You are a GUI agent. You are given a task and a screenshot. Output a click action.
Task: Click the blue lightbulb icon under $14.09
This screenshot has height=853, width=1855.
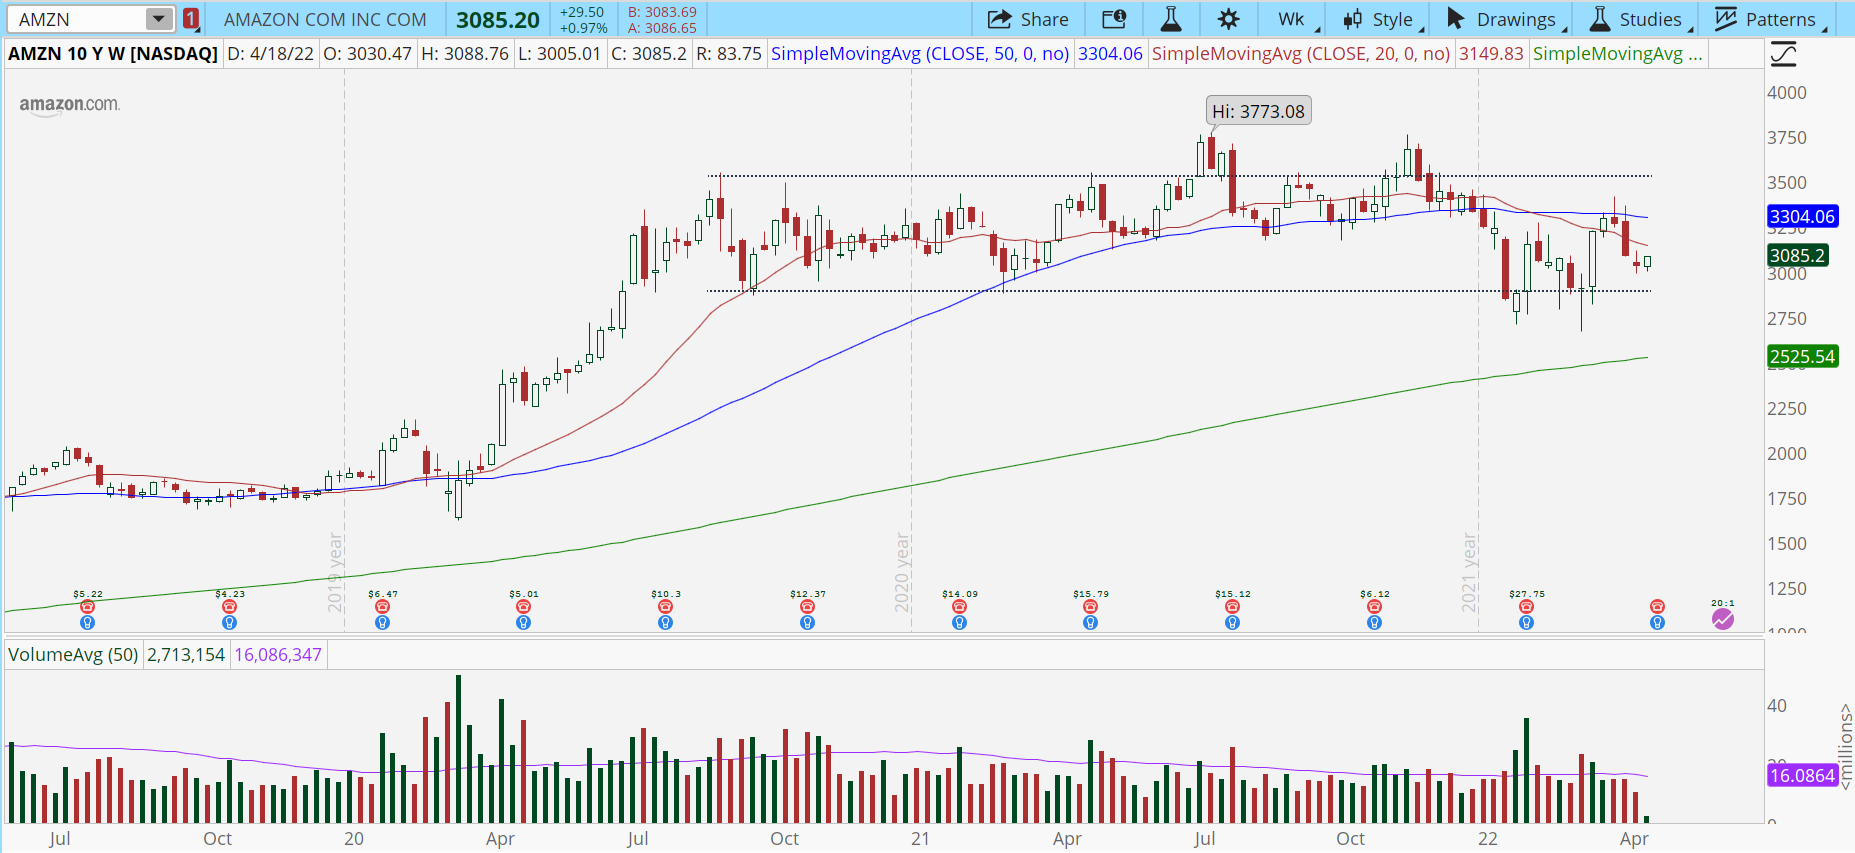click(959, 623)
